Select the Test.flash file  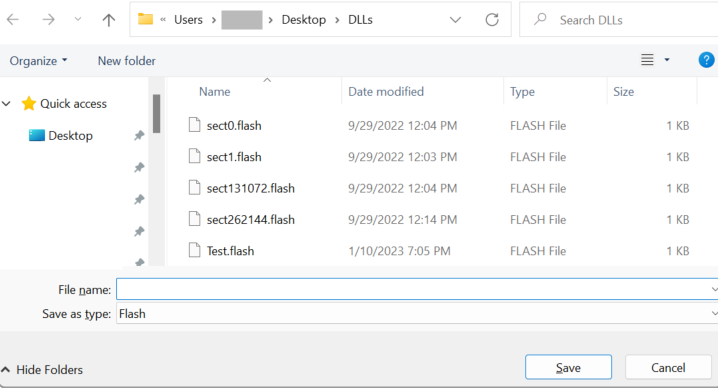[230, 251]
